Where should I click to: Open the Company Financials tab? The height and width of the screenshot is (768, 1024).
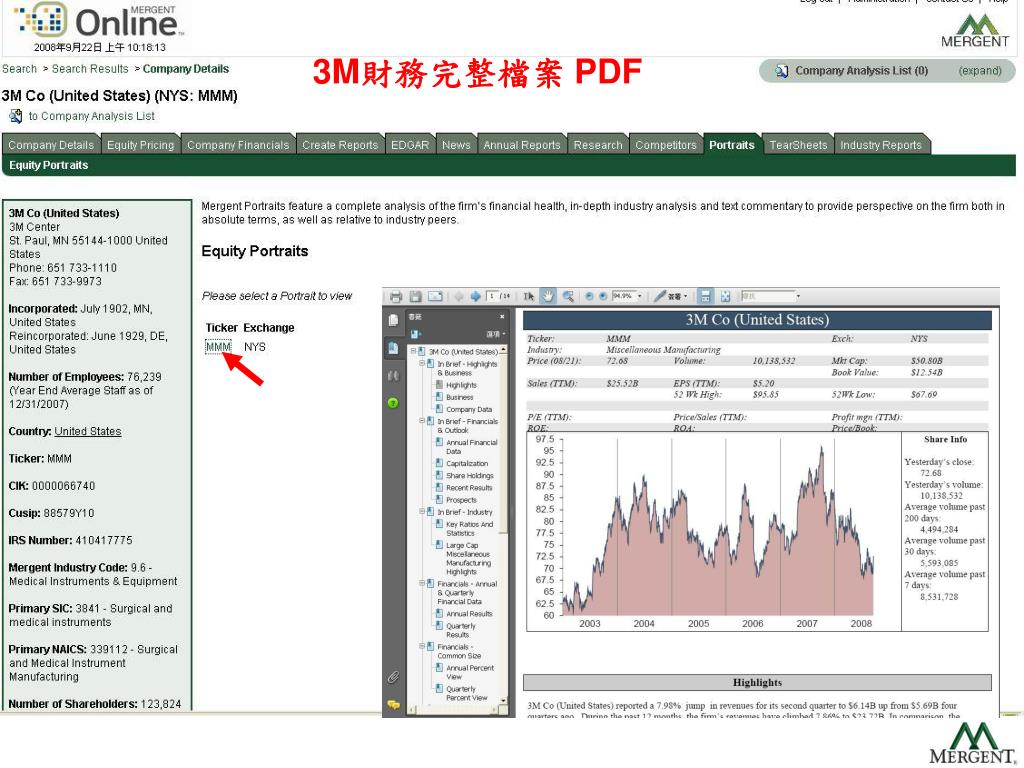pyautogui.click(x=238, y=145)
